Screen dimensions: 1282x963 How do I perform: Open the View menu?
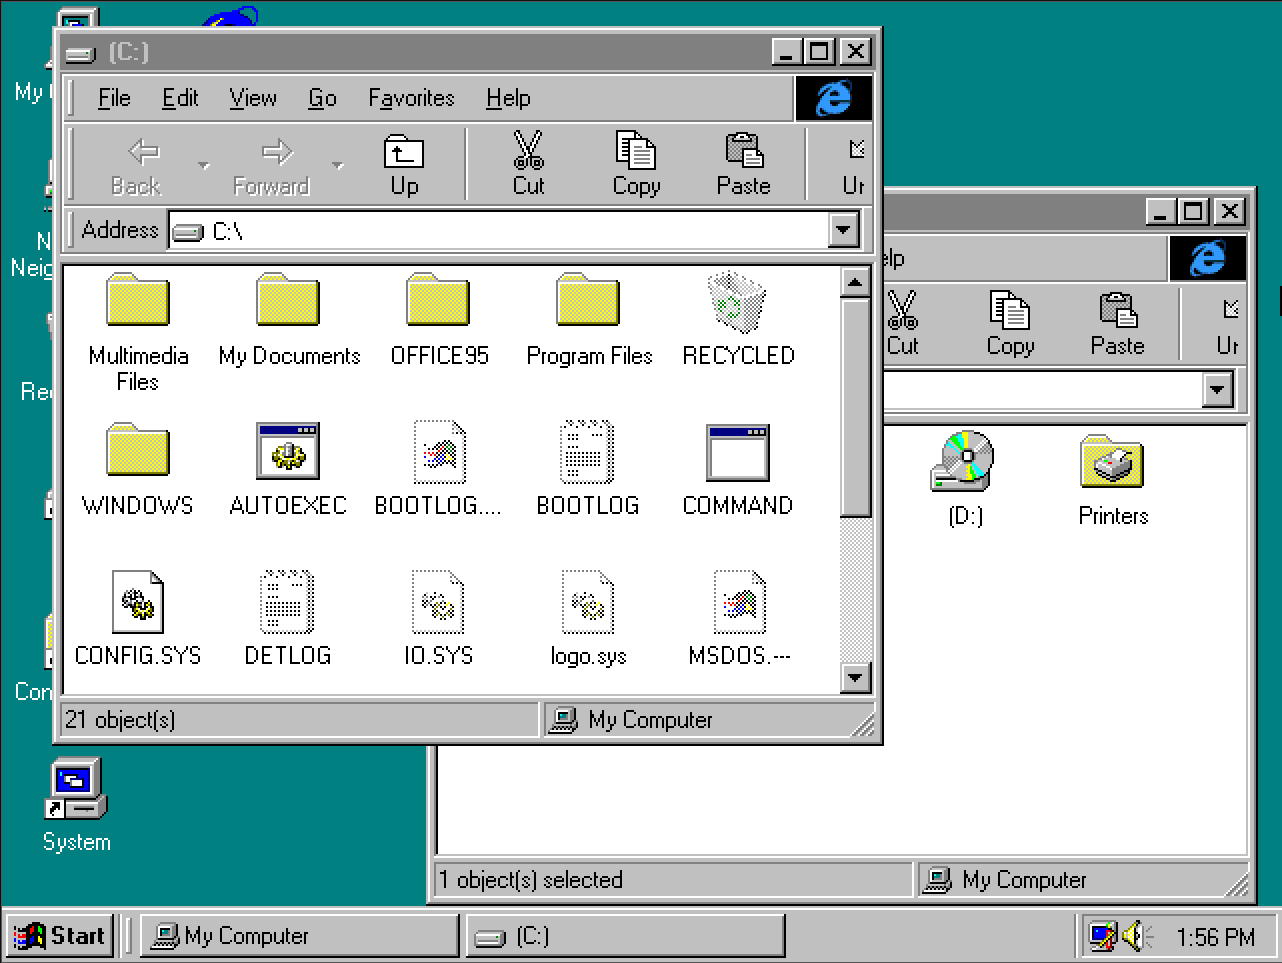(252, 98)
